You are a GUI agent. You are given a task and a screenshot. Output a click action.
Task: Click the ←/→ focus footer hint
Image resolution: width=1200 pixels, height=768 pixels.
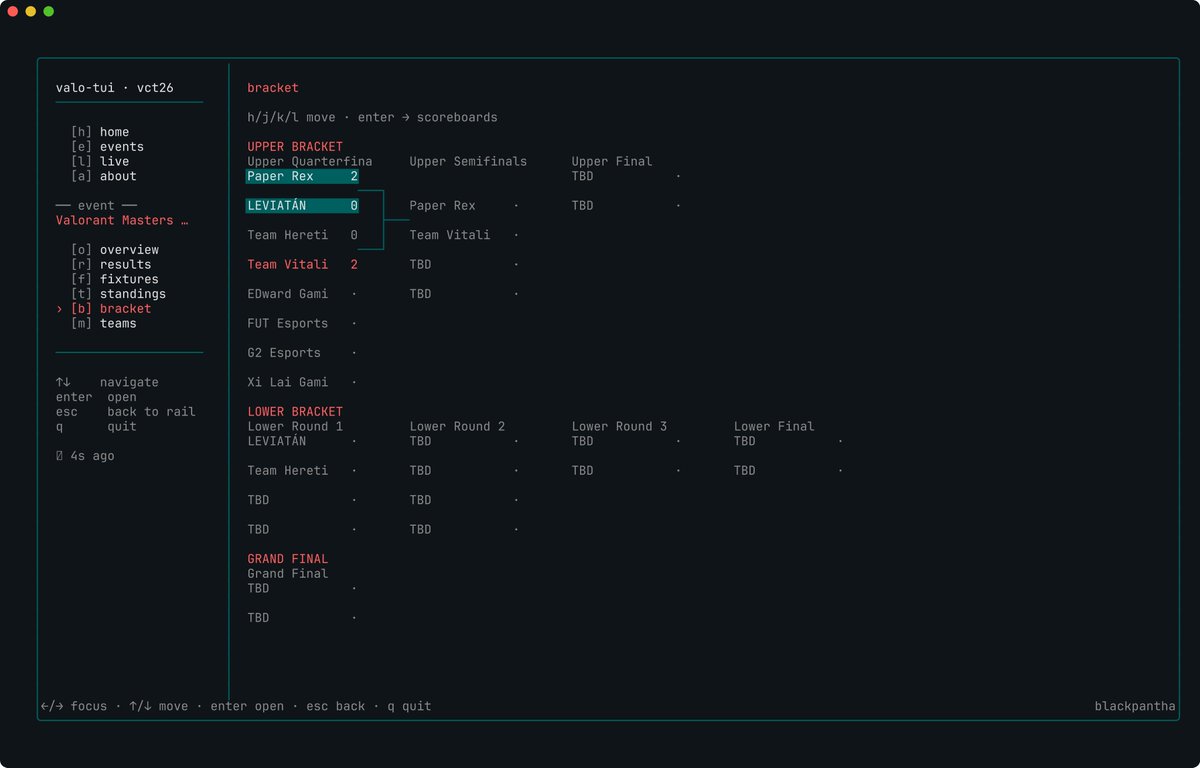(x=74, y=706)
